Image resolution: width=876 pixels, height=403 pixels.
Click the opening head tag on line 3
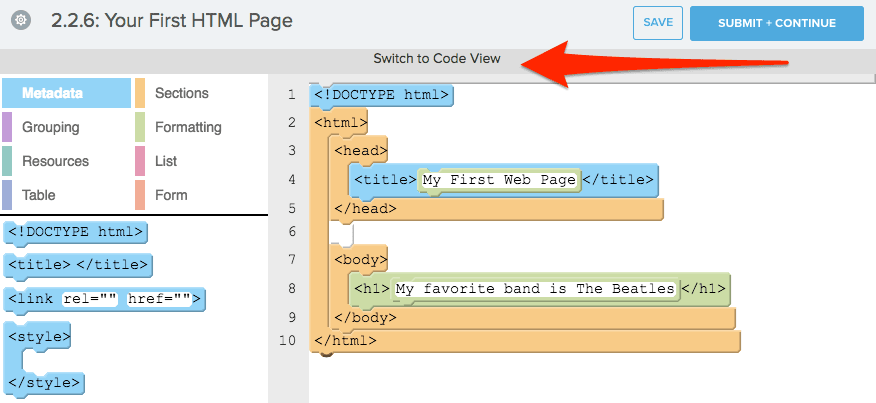click(x=360, y=150)
